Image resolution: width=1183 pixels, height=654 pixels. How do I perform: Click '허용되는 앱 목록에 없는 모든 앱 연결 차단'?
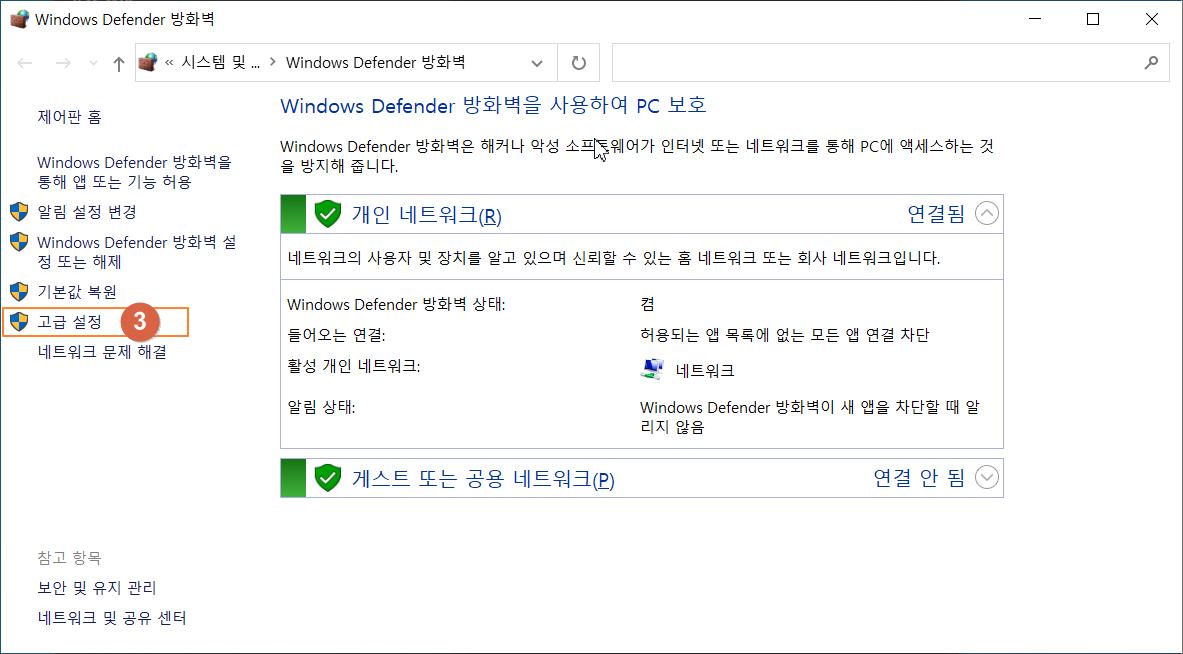point(785,335)
